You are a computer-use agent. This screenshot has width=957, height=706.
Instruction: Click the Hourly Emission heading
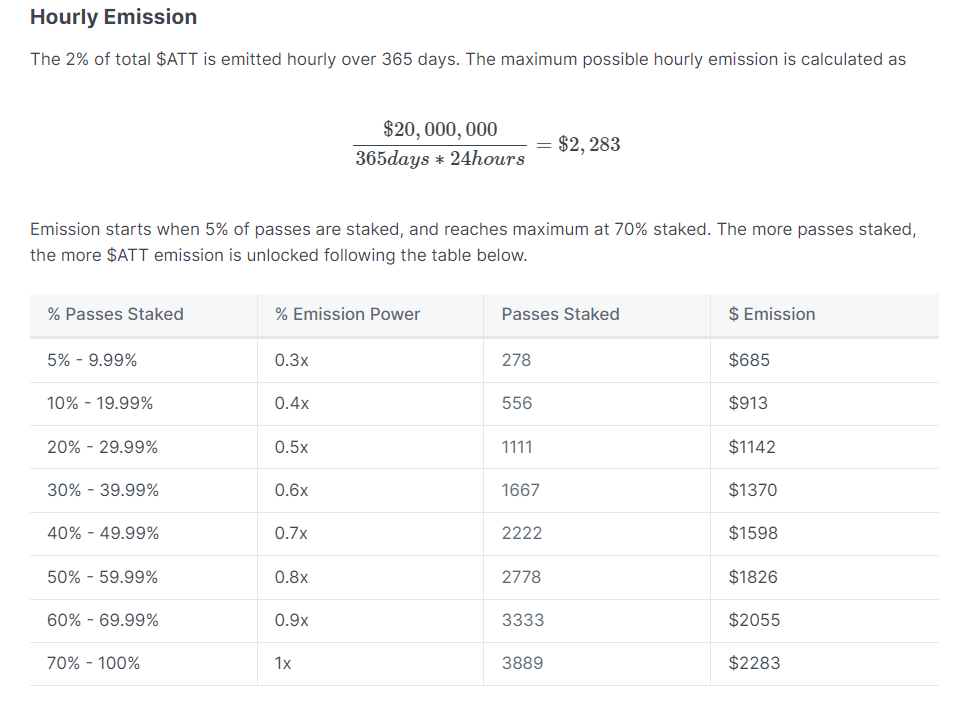click(x=114, y=17)
